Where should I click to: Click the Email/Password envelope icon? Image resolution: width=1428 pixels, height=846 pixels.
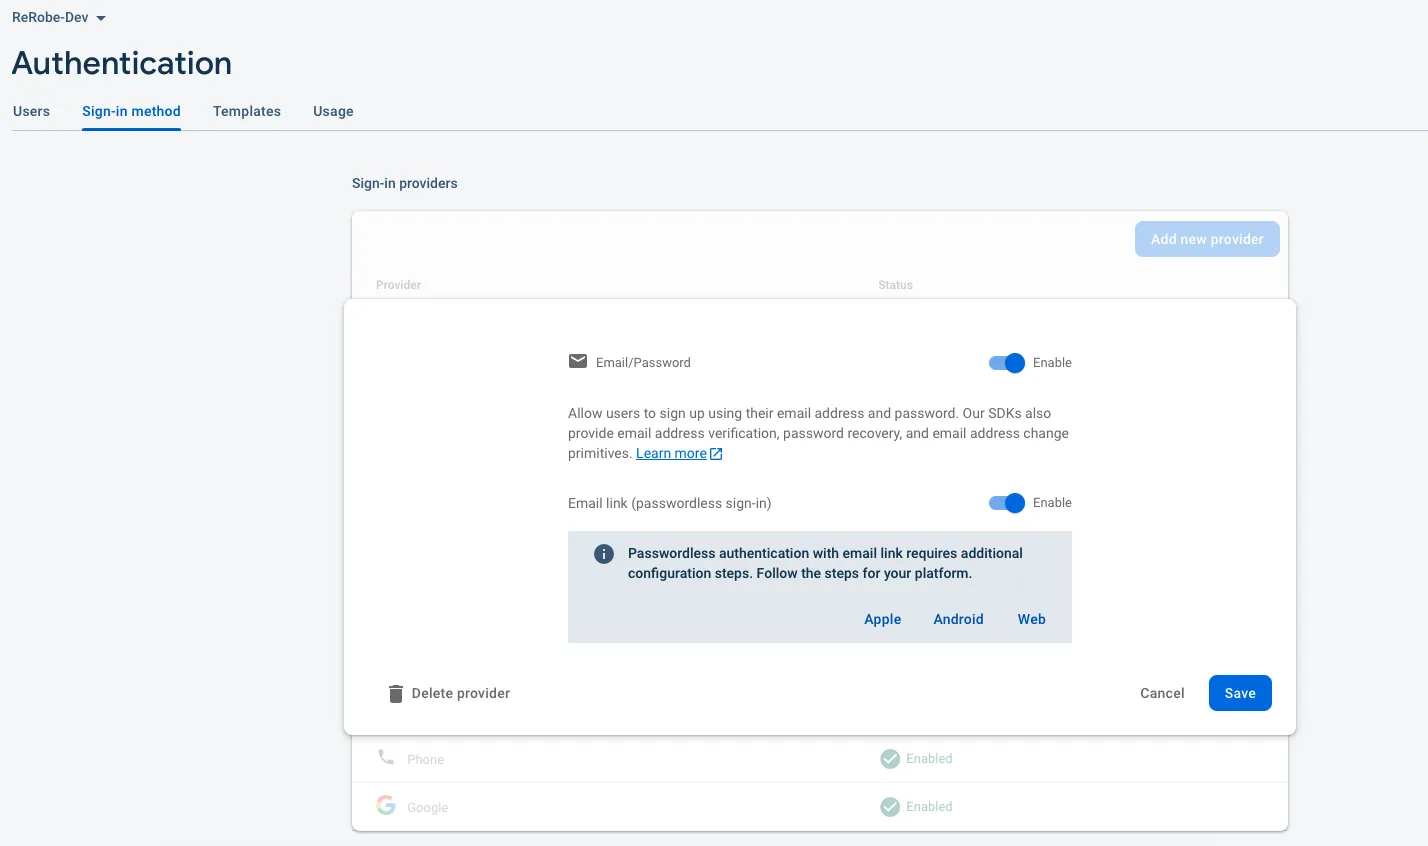point(578,361)
